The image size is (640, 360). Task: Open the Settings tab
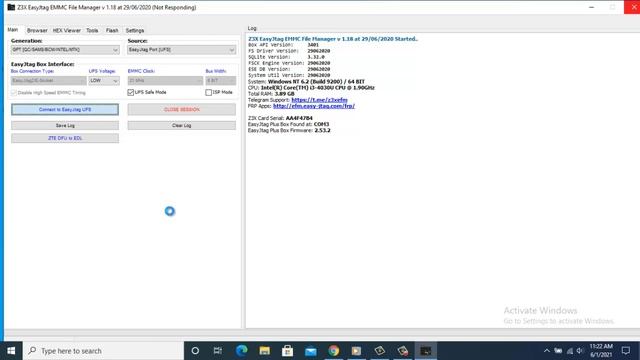click(x=135, y=30)
